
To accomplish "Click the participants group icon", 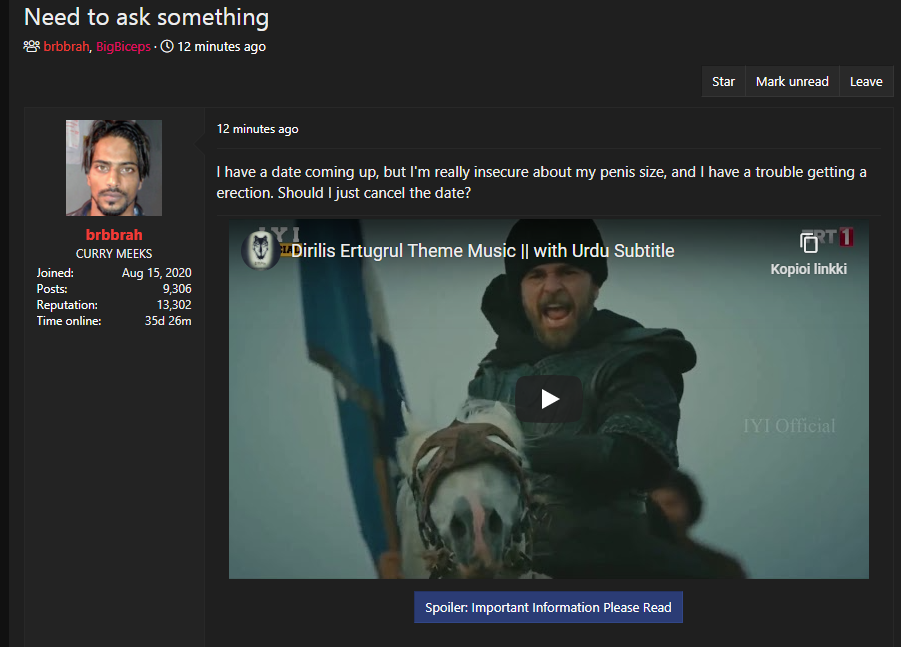I will [32, 46].
